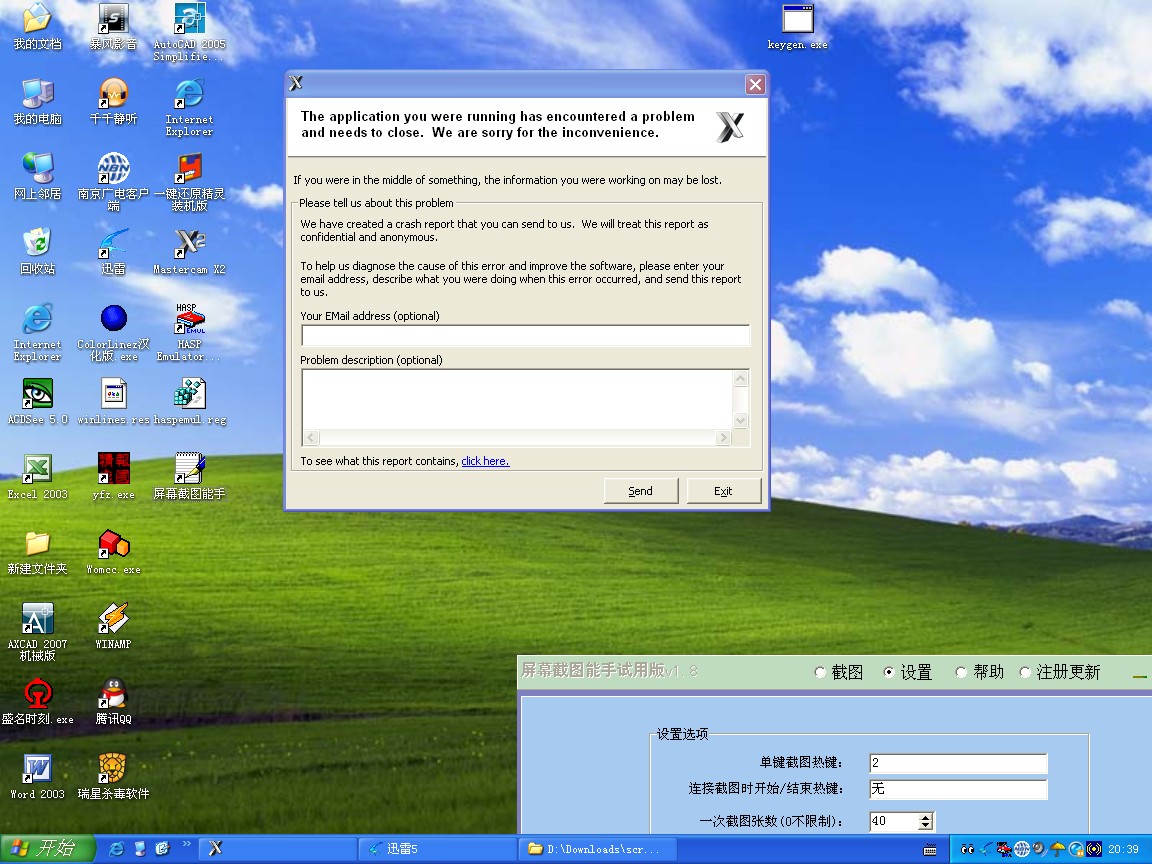Open the 'click here' report contents link
Image resolution: width=1152 pixels, height=864 pixels.
tap(485, 461)
